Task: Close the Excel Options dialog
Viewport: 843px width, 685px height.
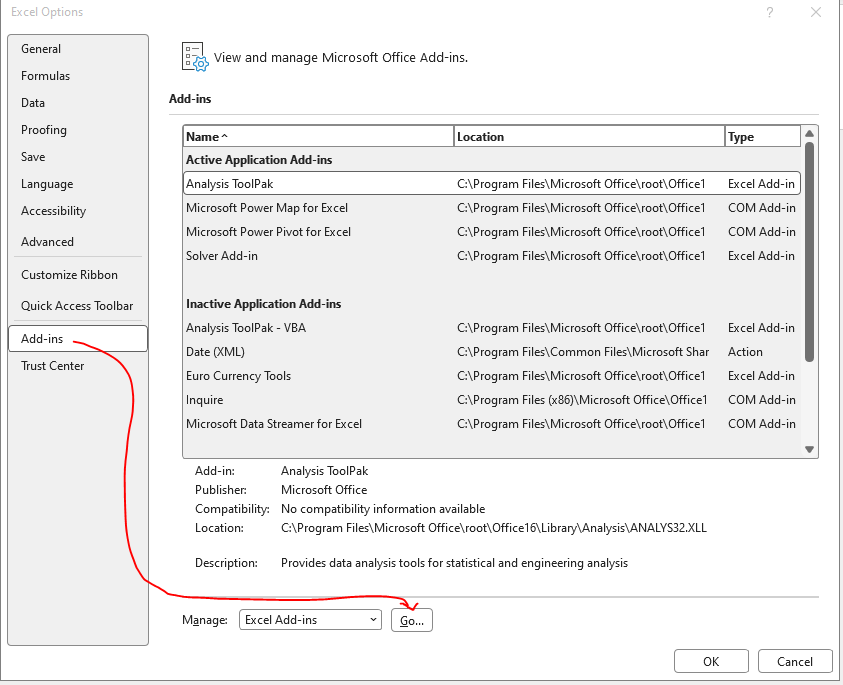Action: pos(816,12)
